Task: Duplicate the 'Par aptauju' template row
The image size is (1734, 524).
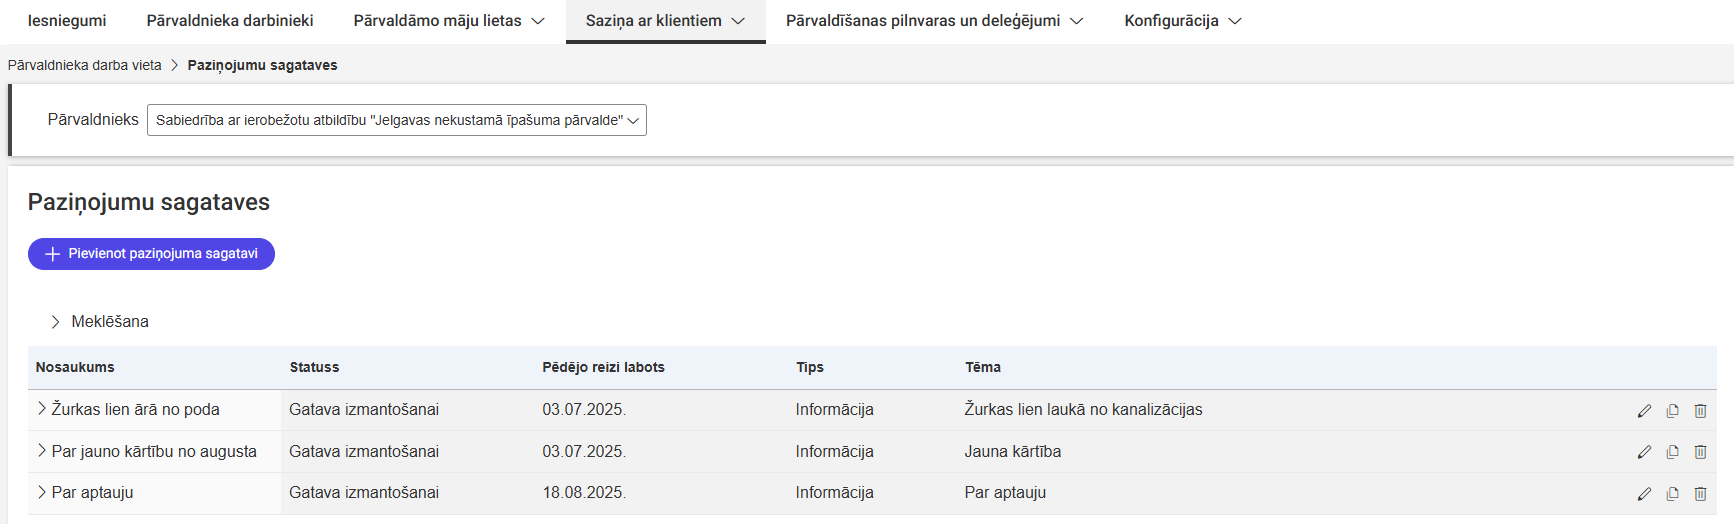Action: pyautogui.click(x=1672, y=494)
